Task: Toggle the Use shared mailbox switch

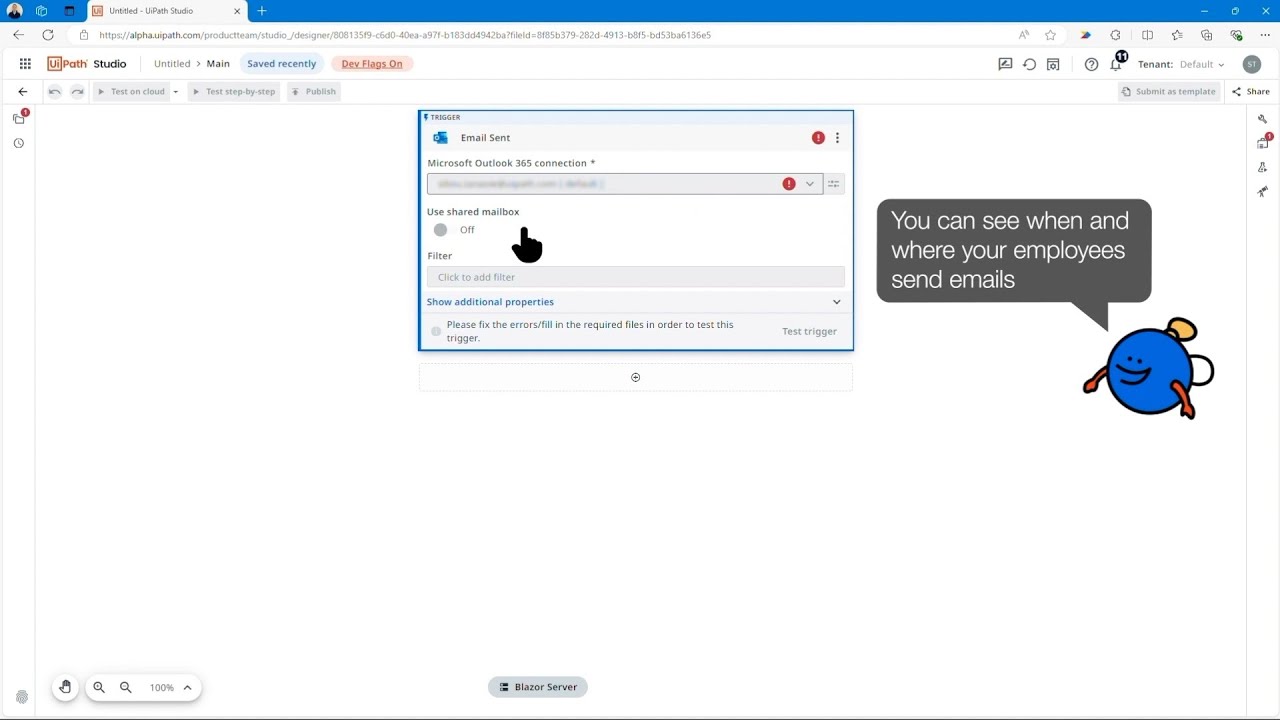Action: [441, 230]
